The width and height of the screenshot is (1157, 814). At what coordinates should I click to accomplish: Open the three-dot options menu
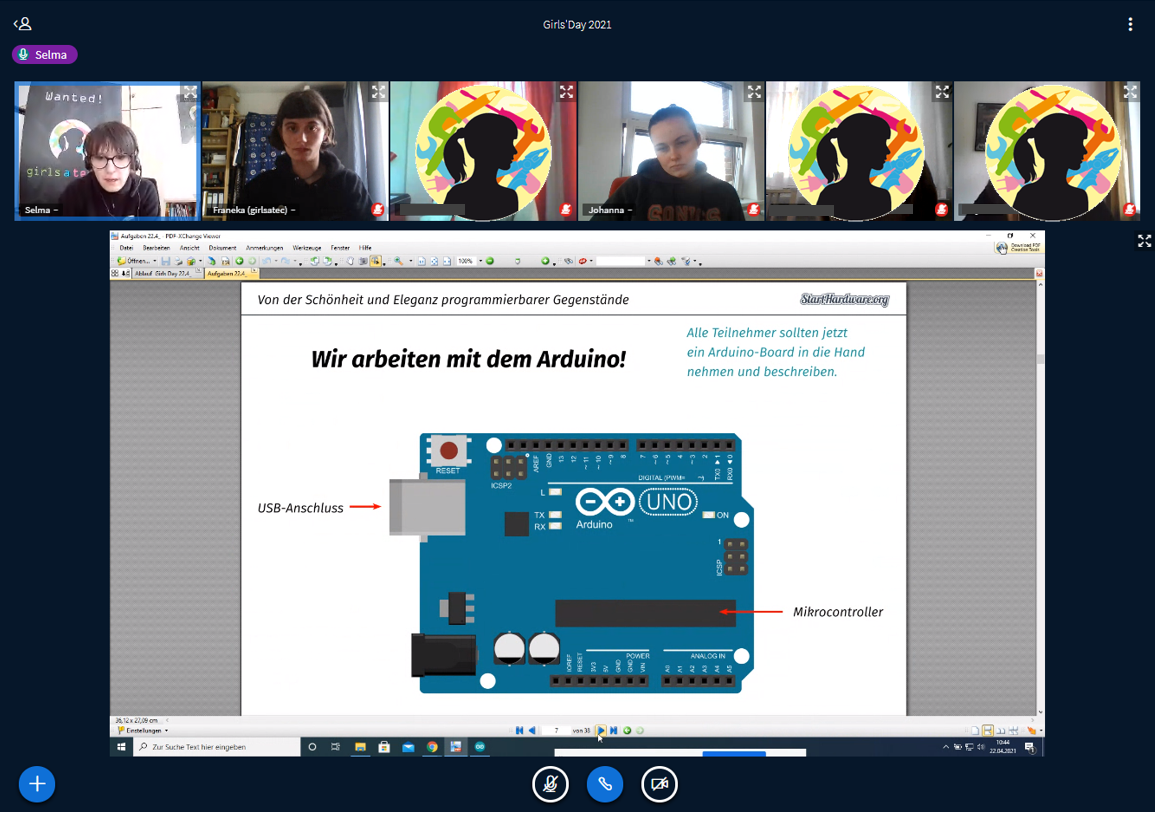tap(1130, 24)
